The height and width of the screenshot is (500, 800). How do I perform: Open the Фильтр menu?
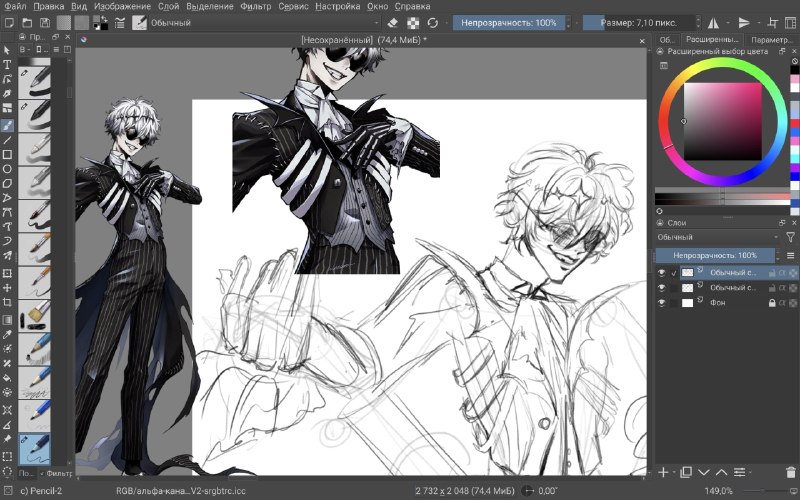click(256, 7)
